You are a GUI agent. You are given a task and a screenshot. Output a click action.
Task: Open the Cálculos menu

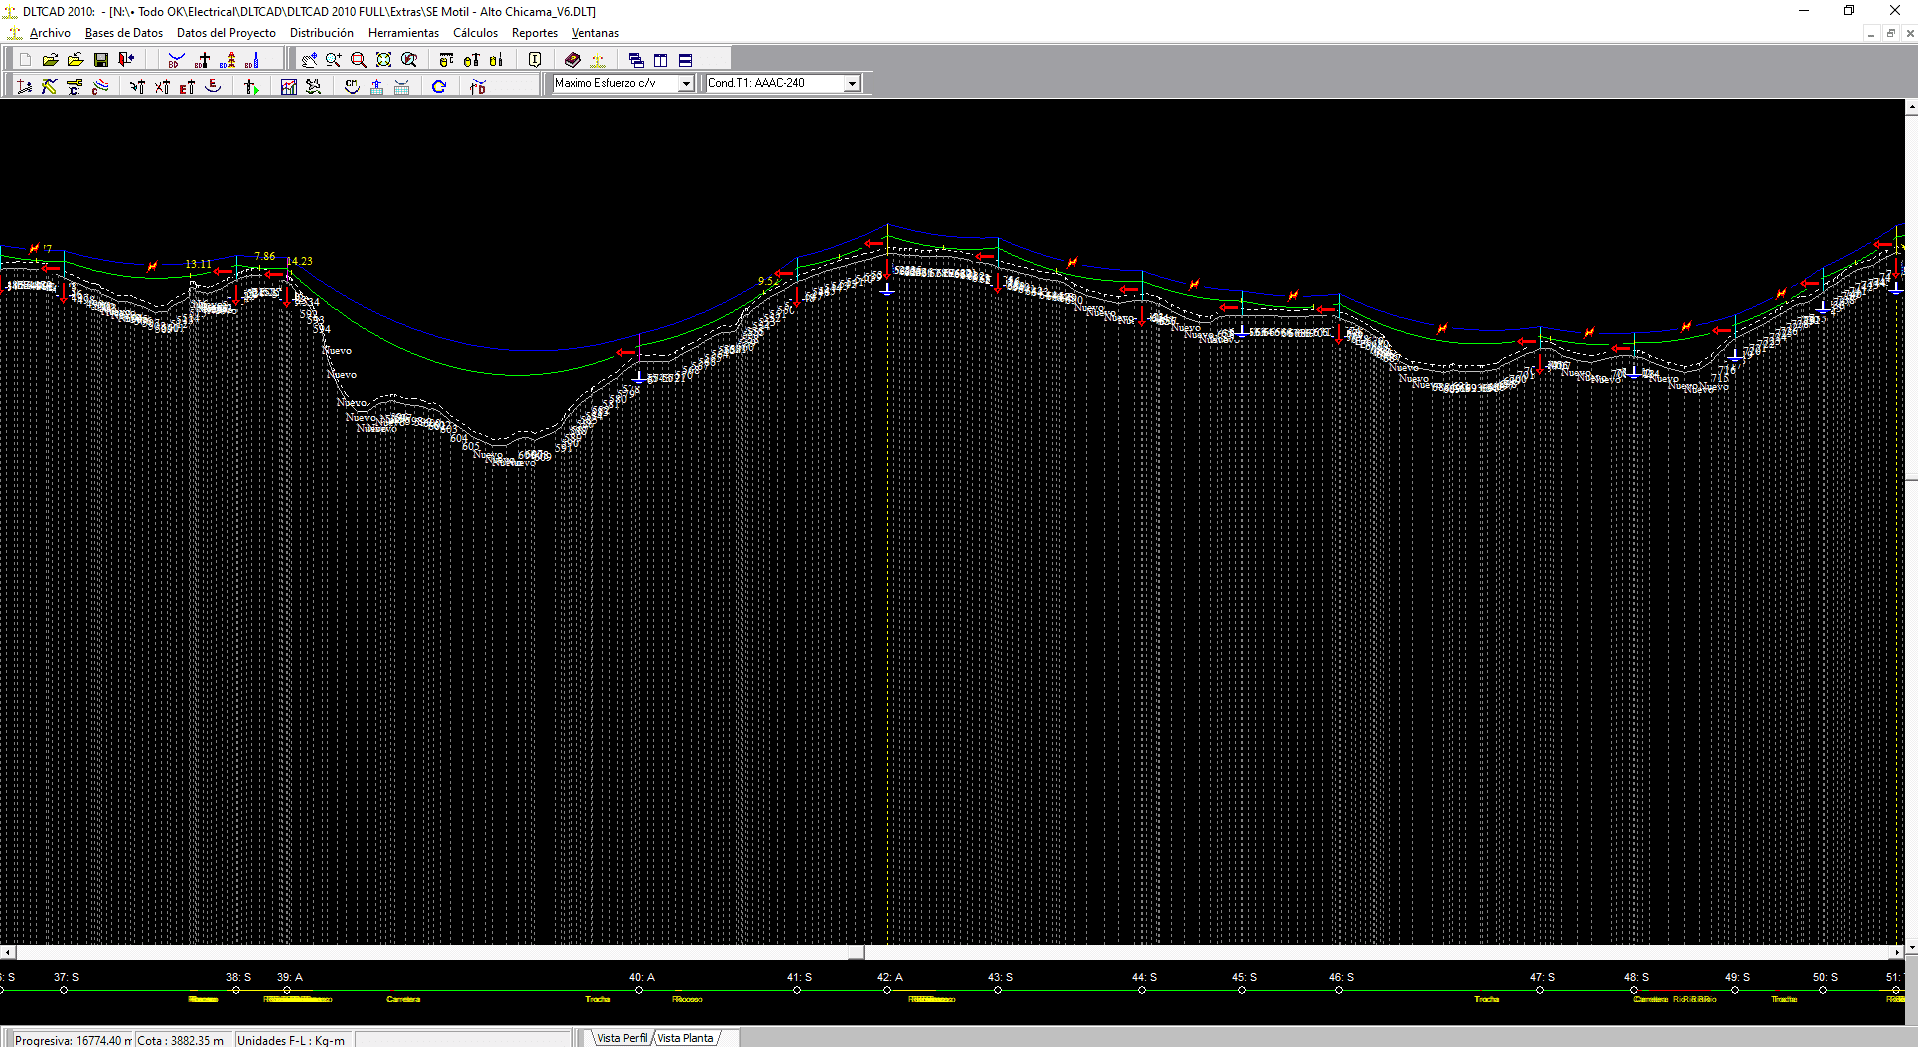pyautogui.click(x=475, y=33)
